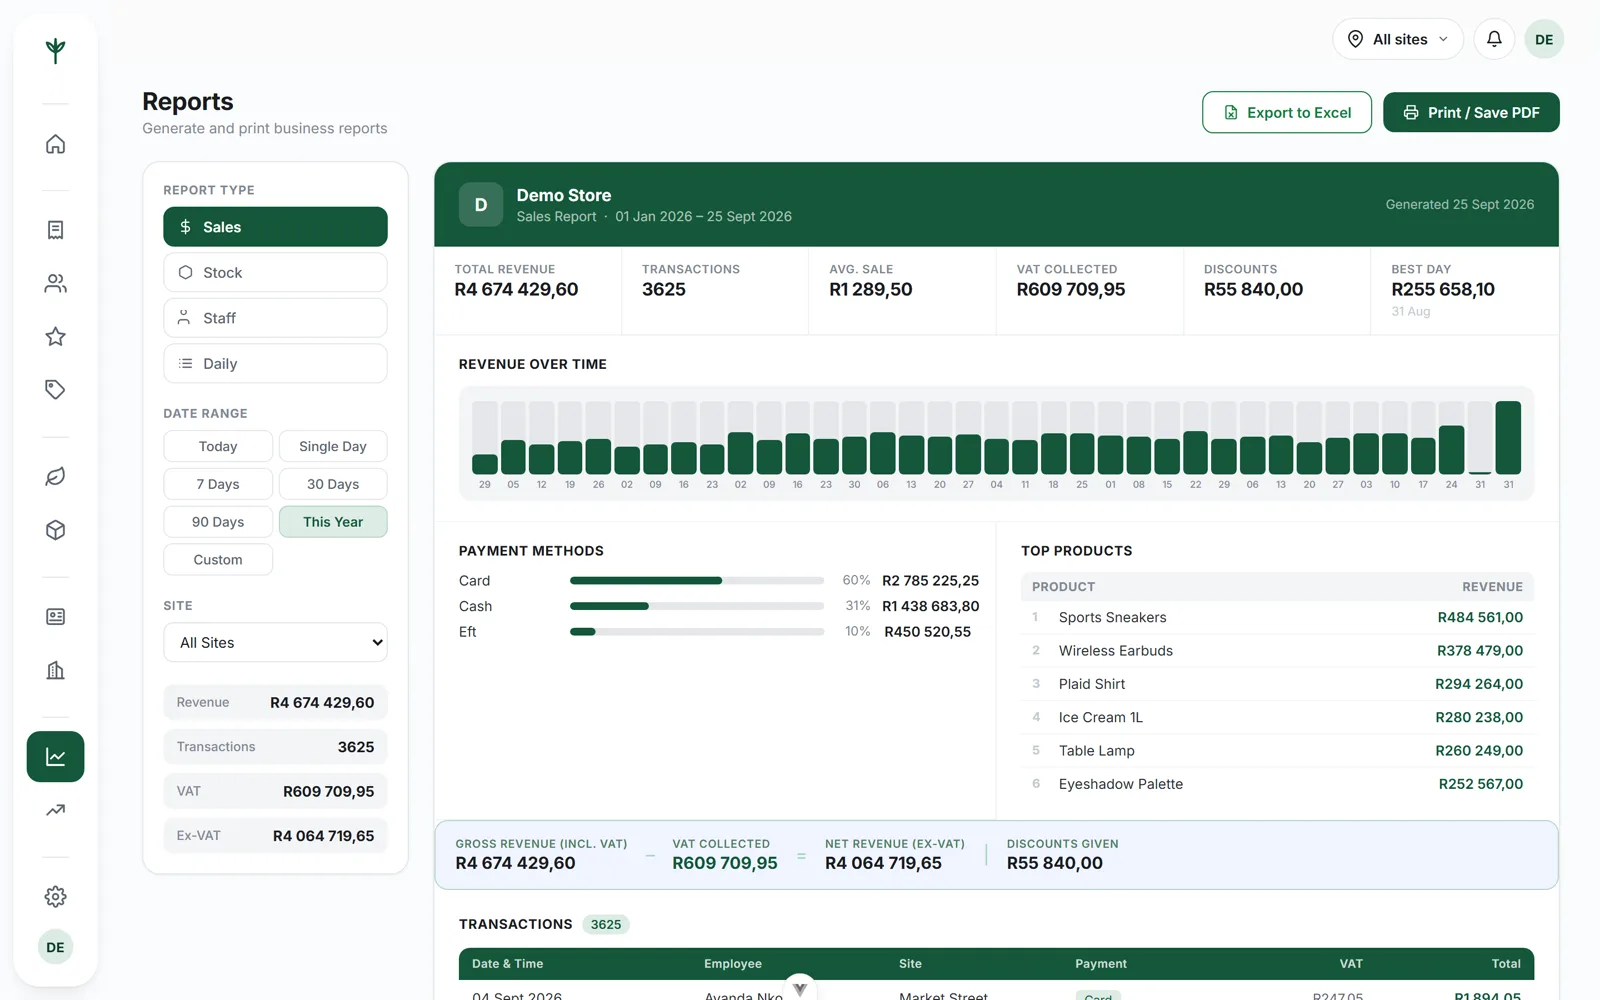1600x1000 pixels.
Task: Click the Total Revenue R4 674 429,60 stat
Action: 528,290
